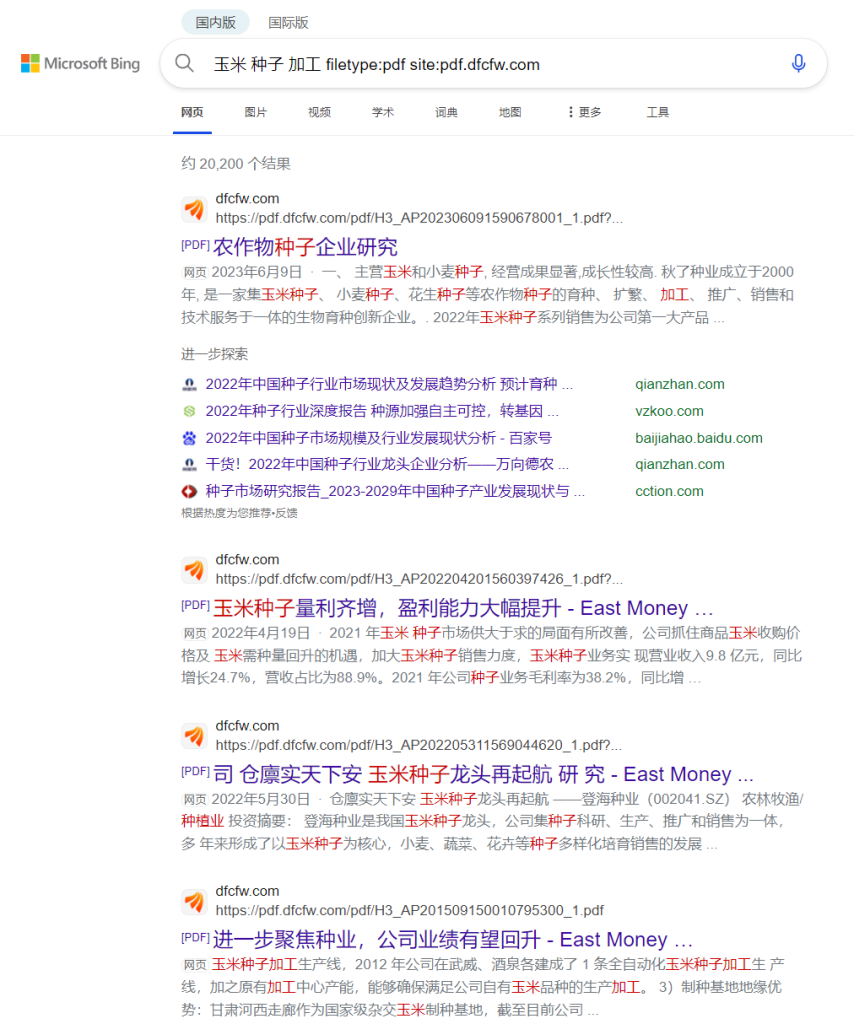This screenshot has height=1024, width=854.
Task: Activate microphone voice search
Action: 798,64
